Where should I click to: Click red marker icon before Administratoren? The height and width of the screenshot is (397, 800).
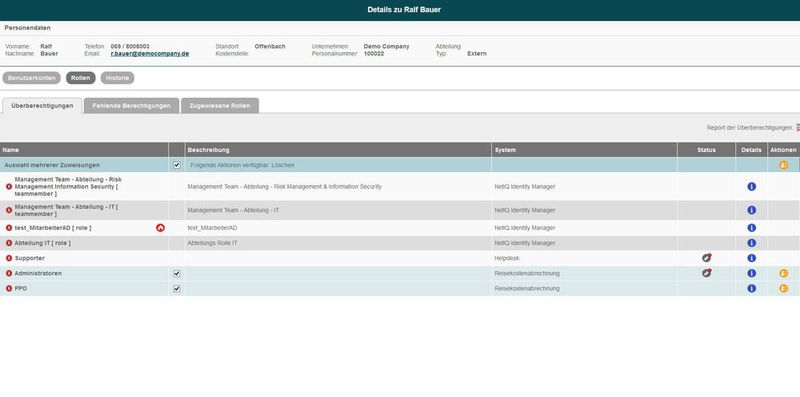click(9, 274)
